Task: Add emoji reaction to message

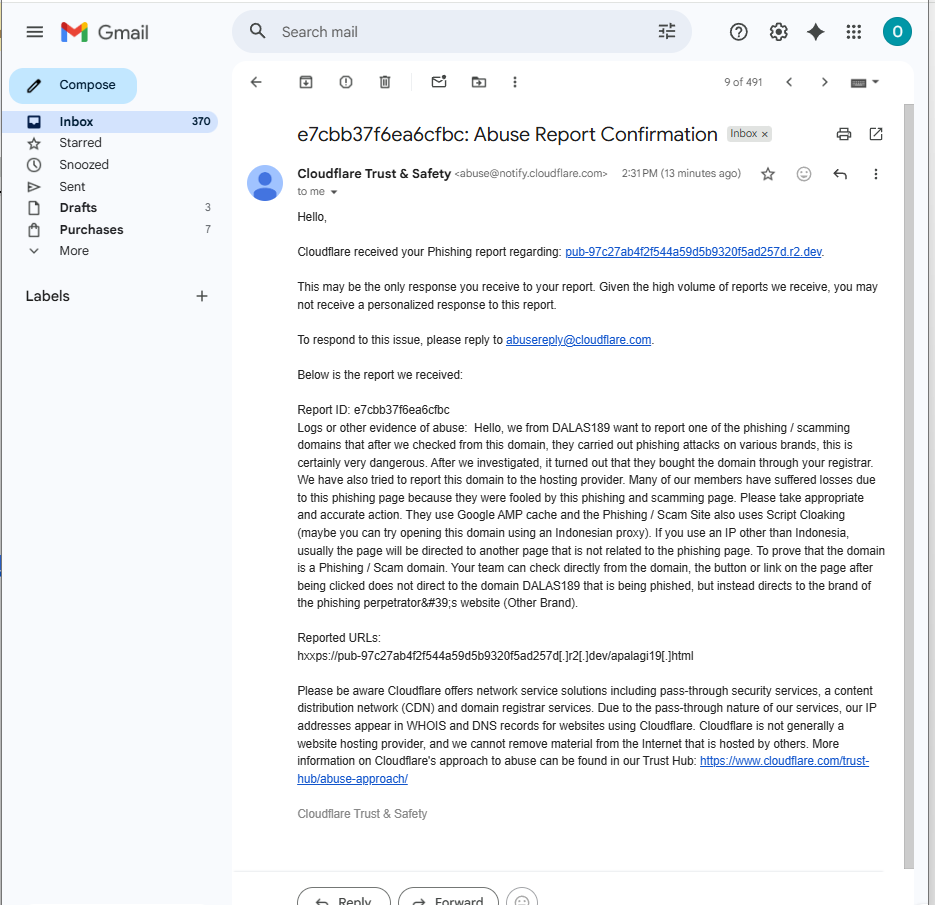Action: [x=804, y=174]
